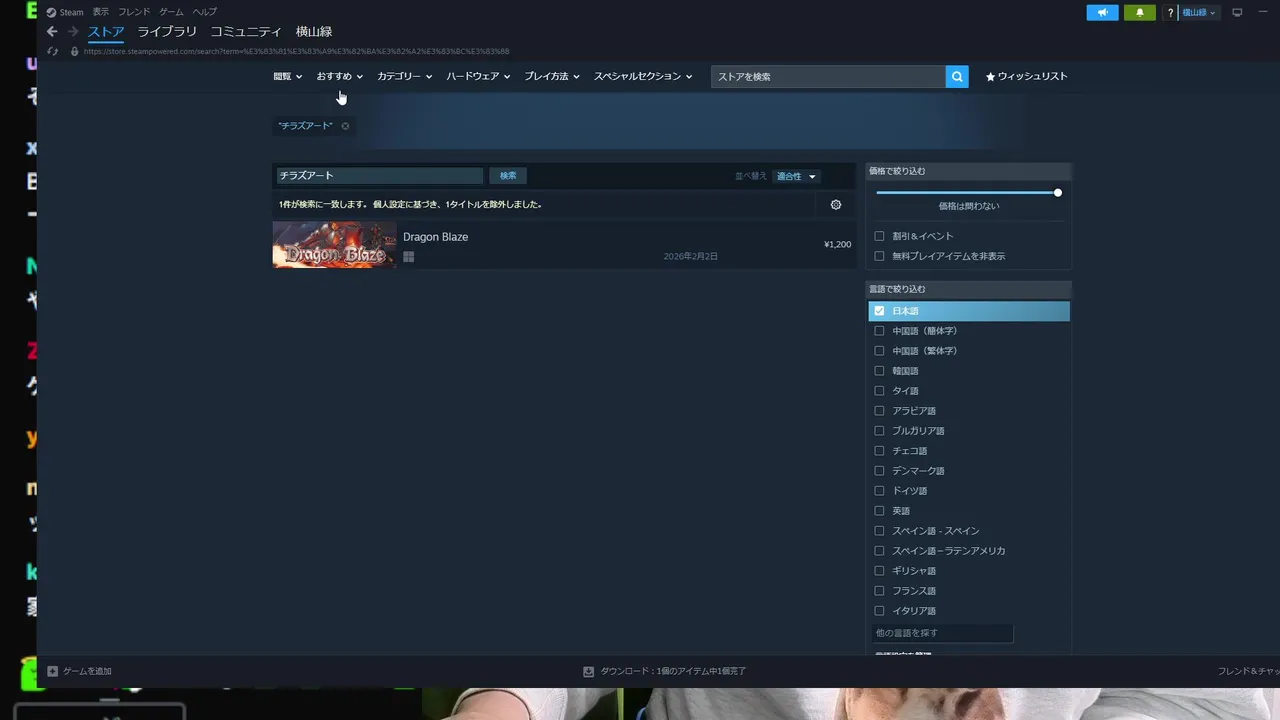The image size is (1280, 720).
Task: Check the アラビア語 language filter
Action: click(x=879, y=411)
